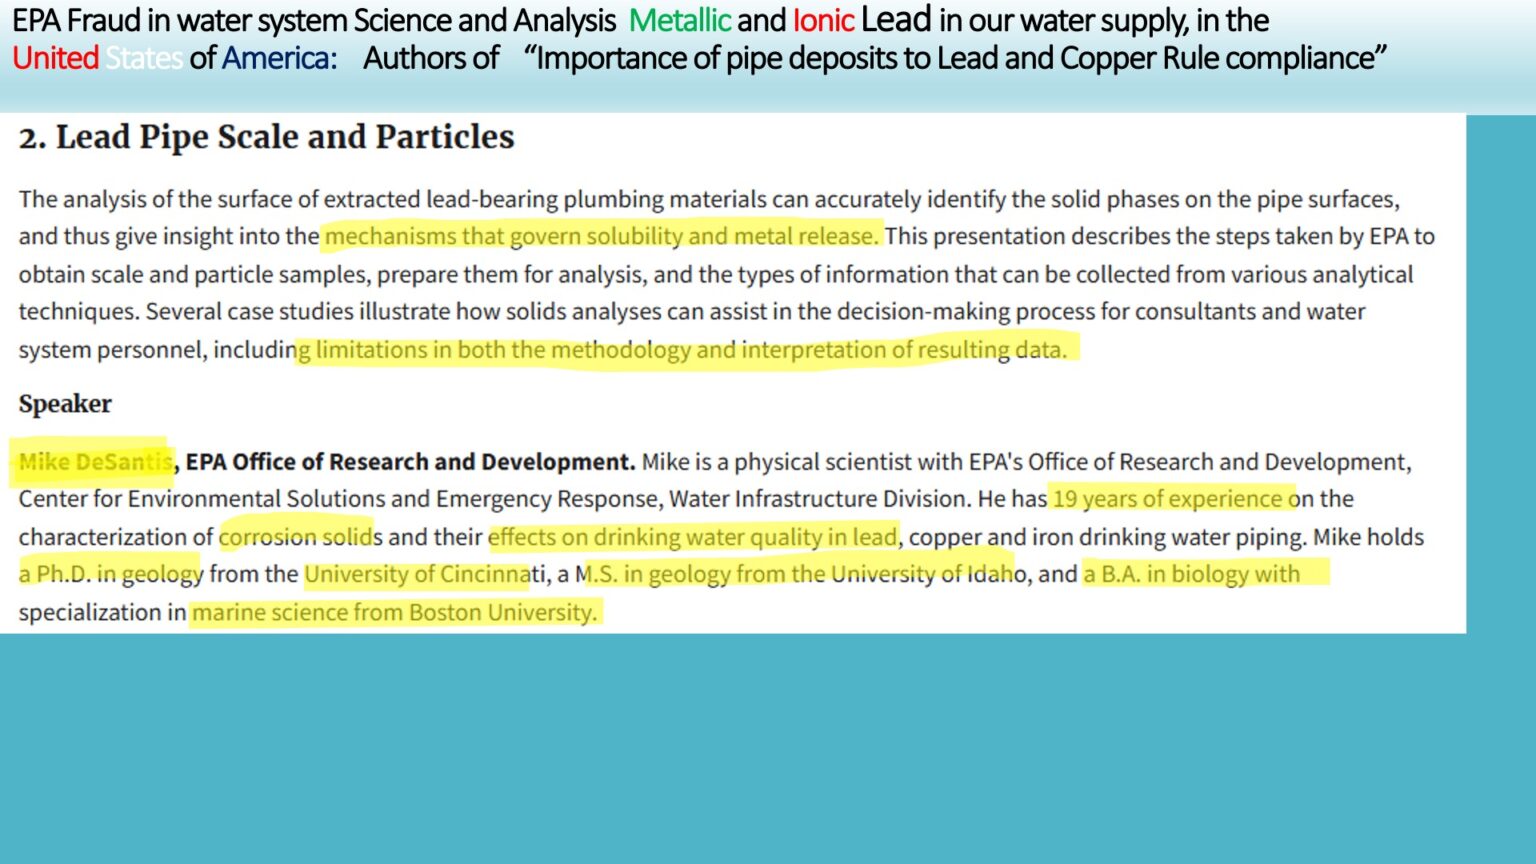
Task: Click the green word 'Metallic' in the title
Action: tap(680, 20)
